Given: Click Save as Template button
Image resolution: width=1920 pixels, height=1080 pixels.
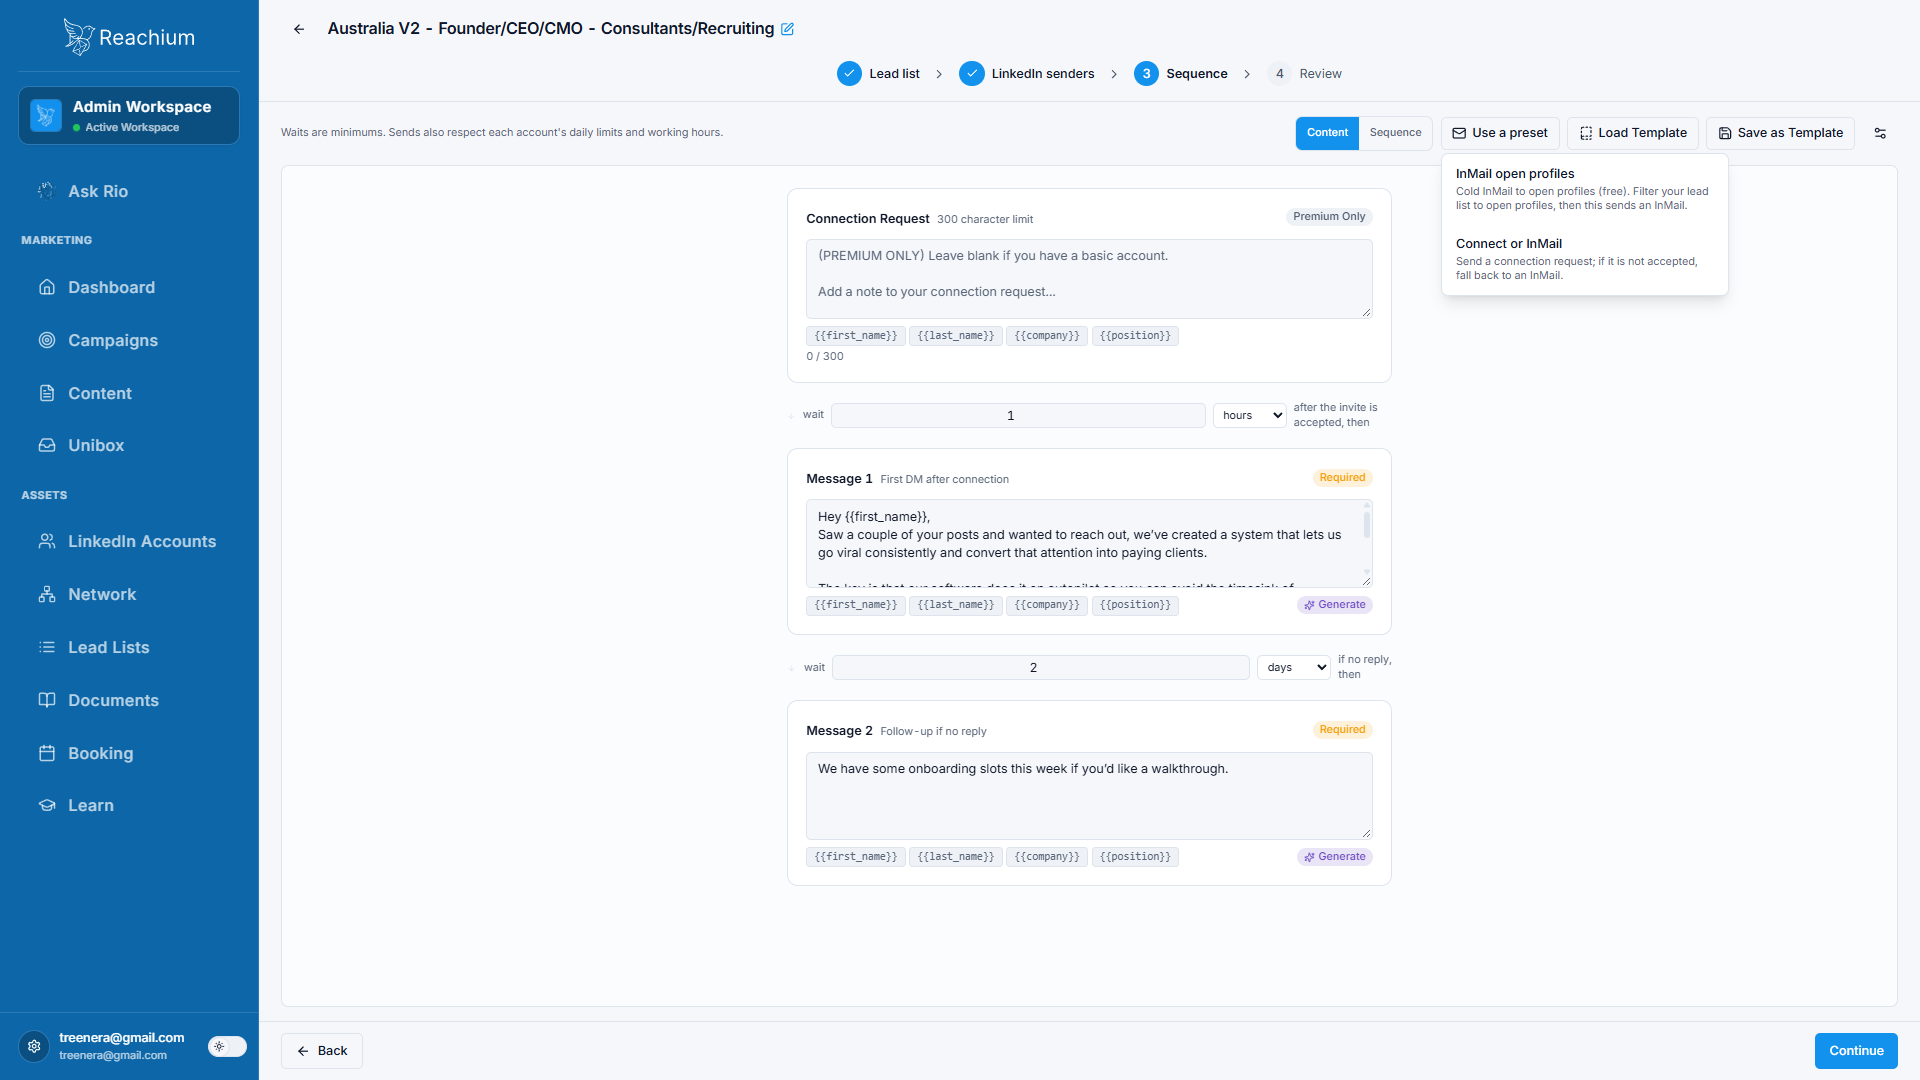Looking at the screenshot, I should point(1780,133).
